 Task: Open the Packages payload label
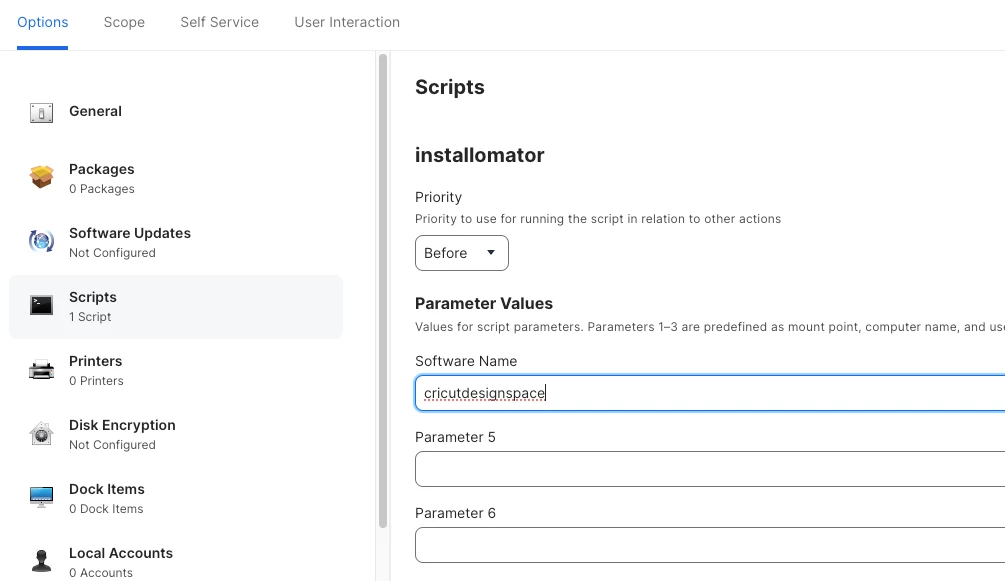[x=102, y=169]
